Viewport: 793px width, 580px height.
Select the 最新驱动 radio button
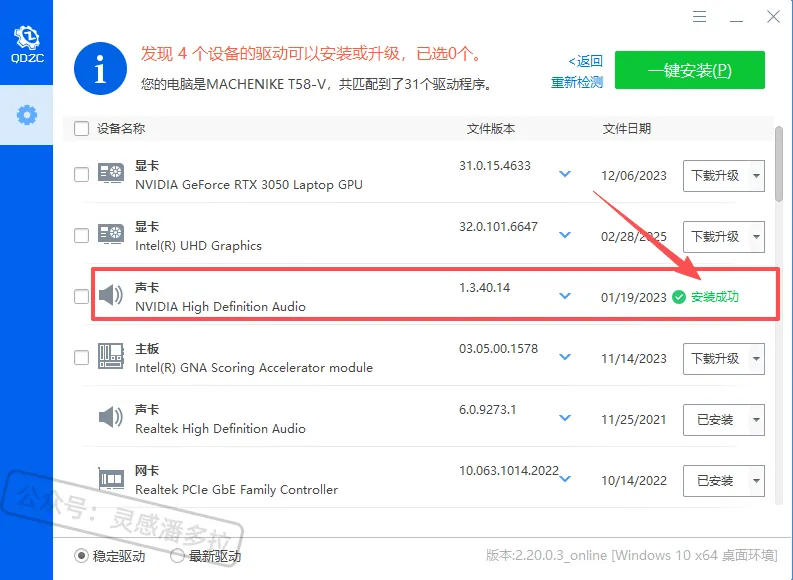tap(177, 556)
